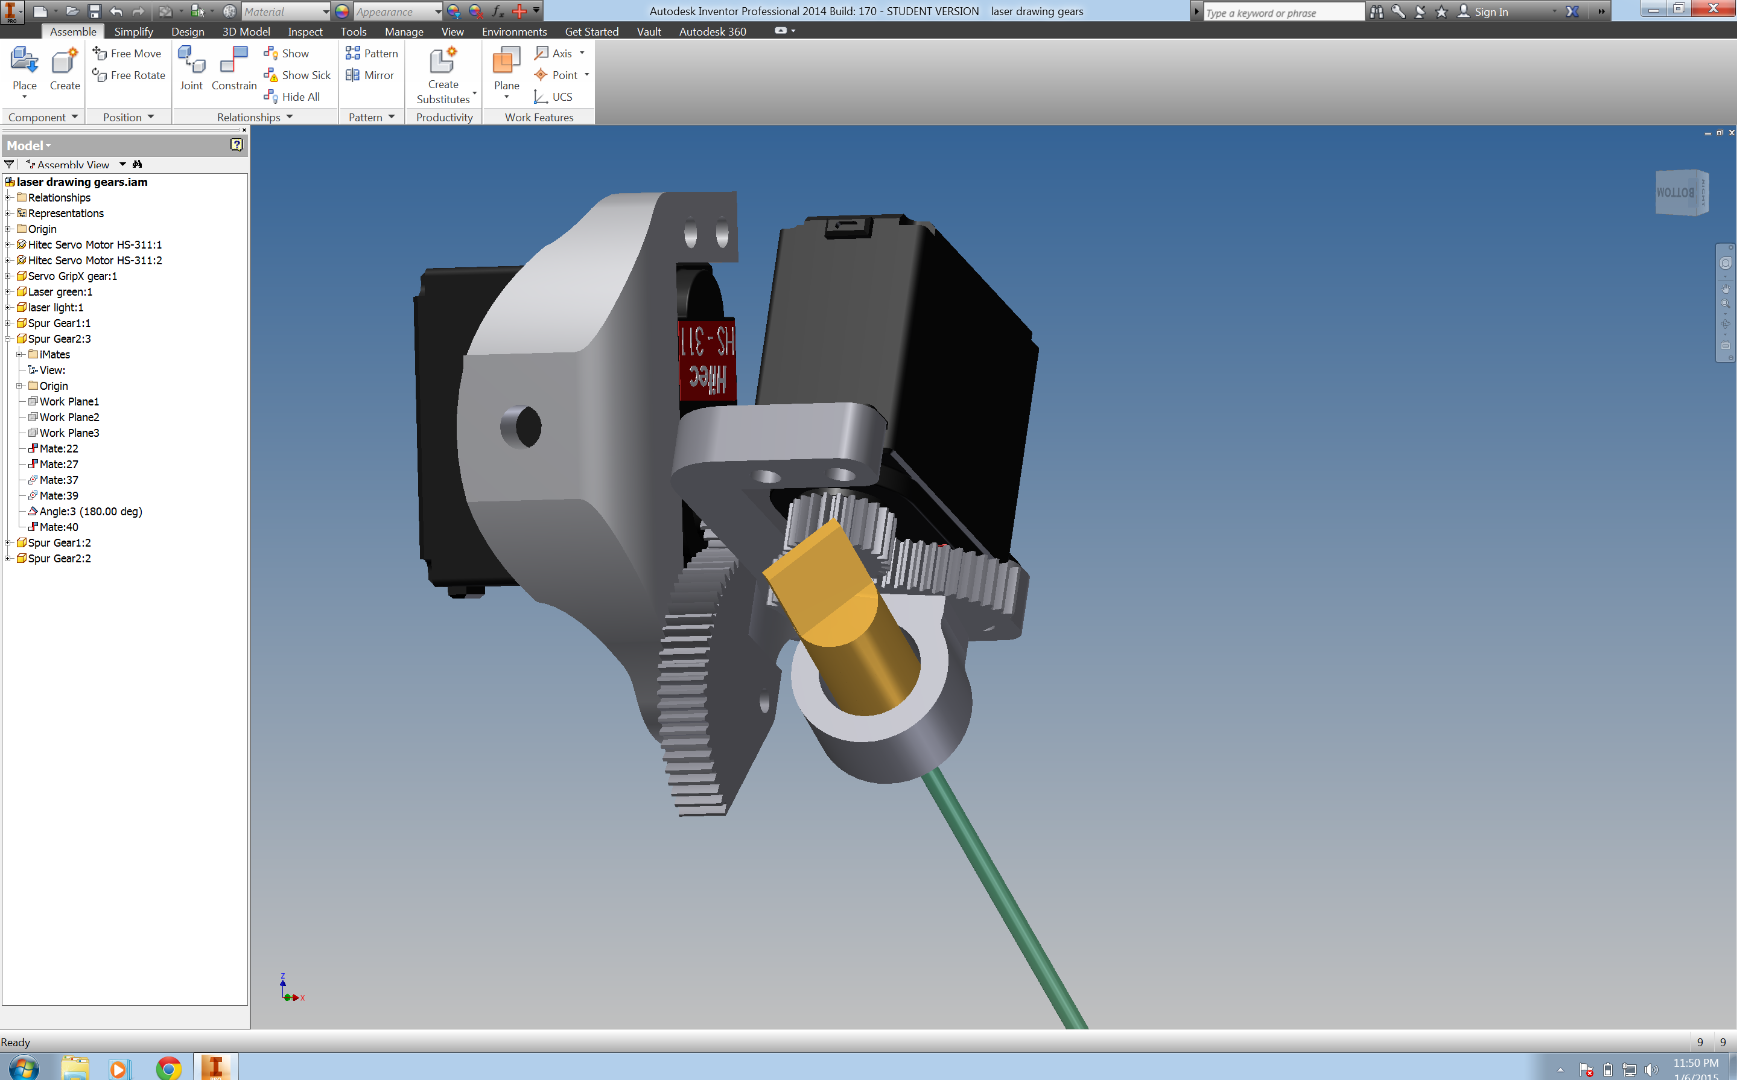Click the New file icon

[40, 11]
